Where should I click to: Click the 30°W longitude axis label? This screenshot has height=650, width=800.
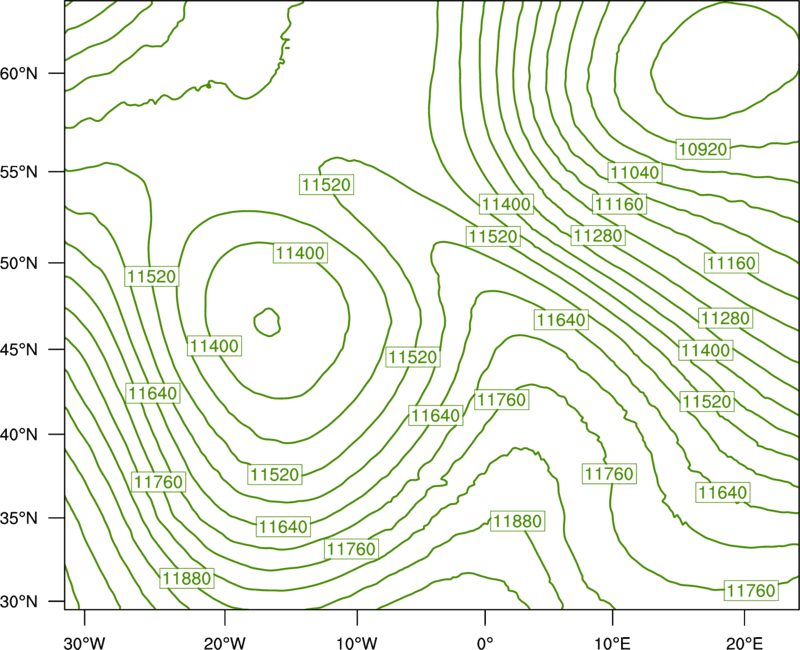click(x=84, y=643)
